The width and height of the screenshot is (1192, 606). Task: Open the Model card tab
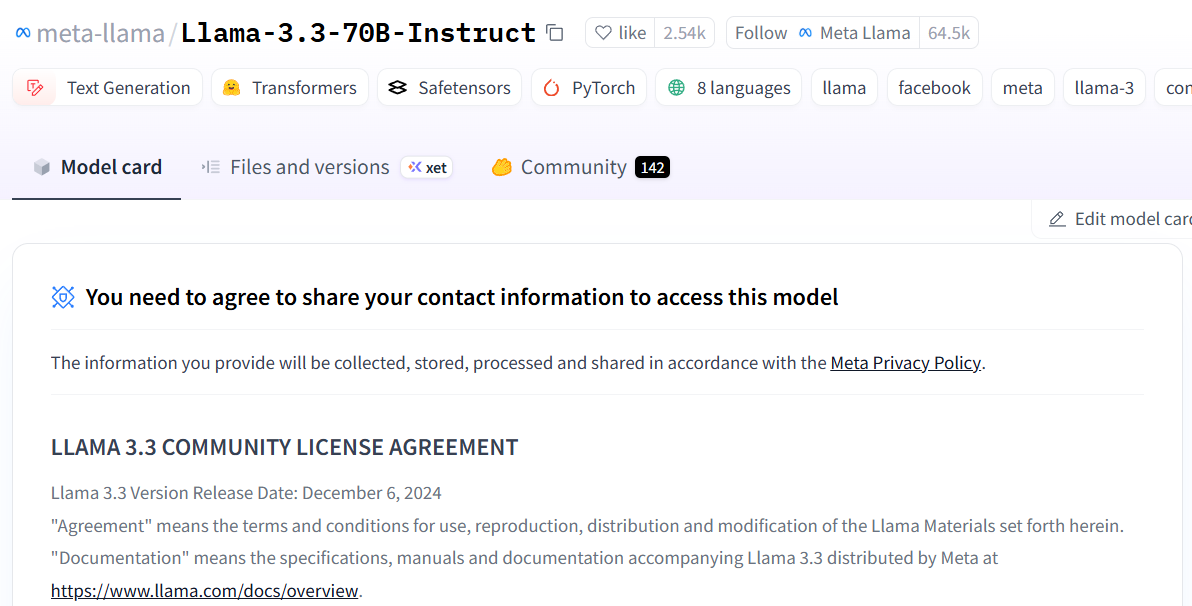coord(97,167)
